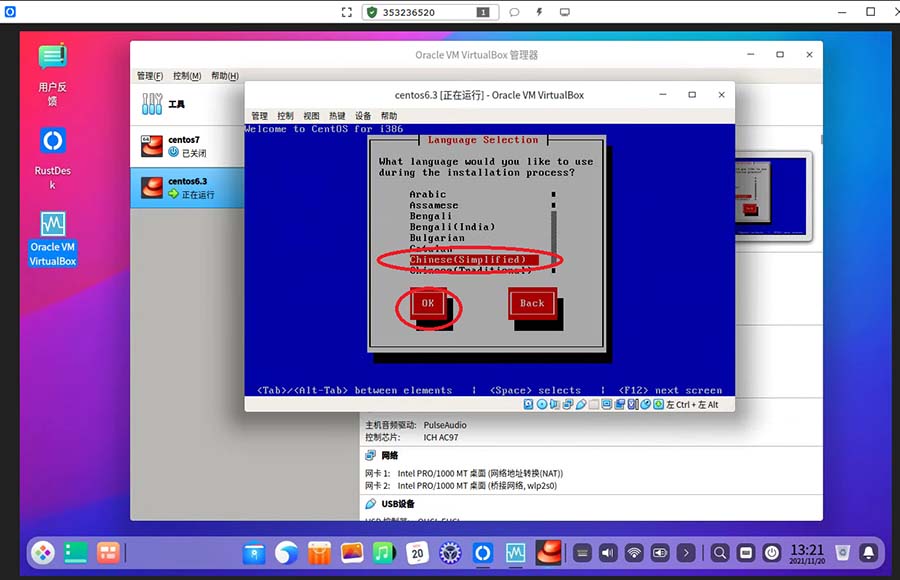The width and height of the screenshot is (900, 580).
Task: Open the chat bubble icon in remote toolbar
Action: pos(514,12)
